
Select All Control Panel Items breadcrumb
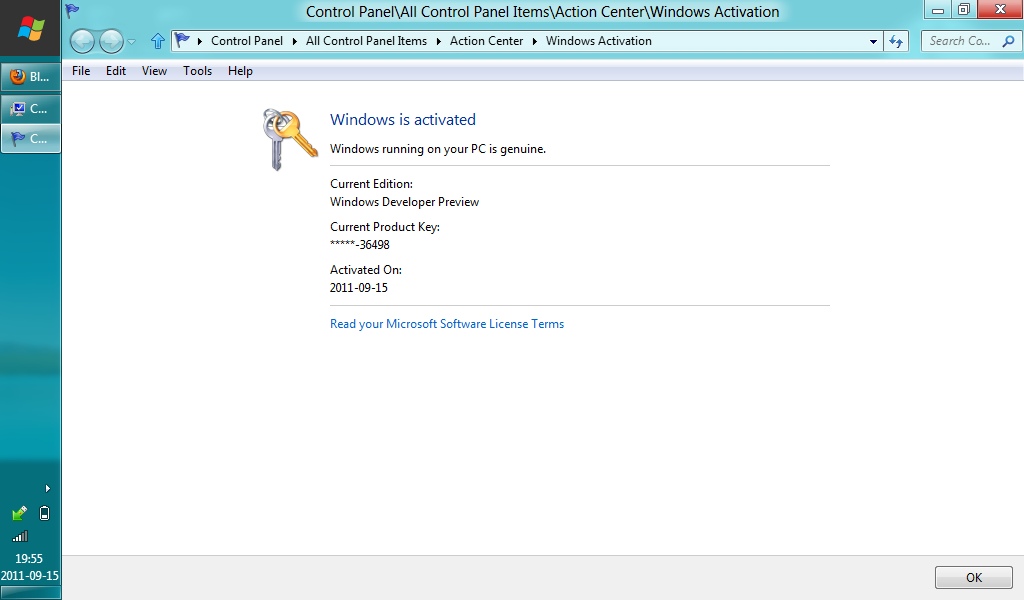click(x=366, y=40)
